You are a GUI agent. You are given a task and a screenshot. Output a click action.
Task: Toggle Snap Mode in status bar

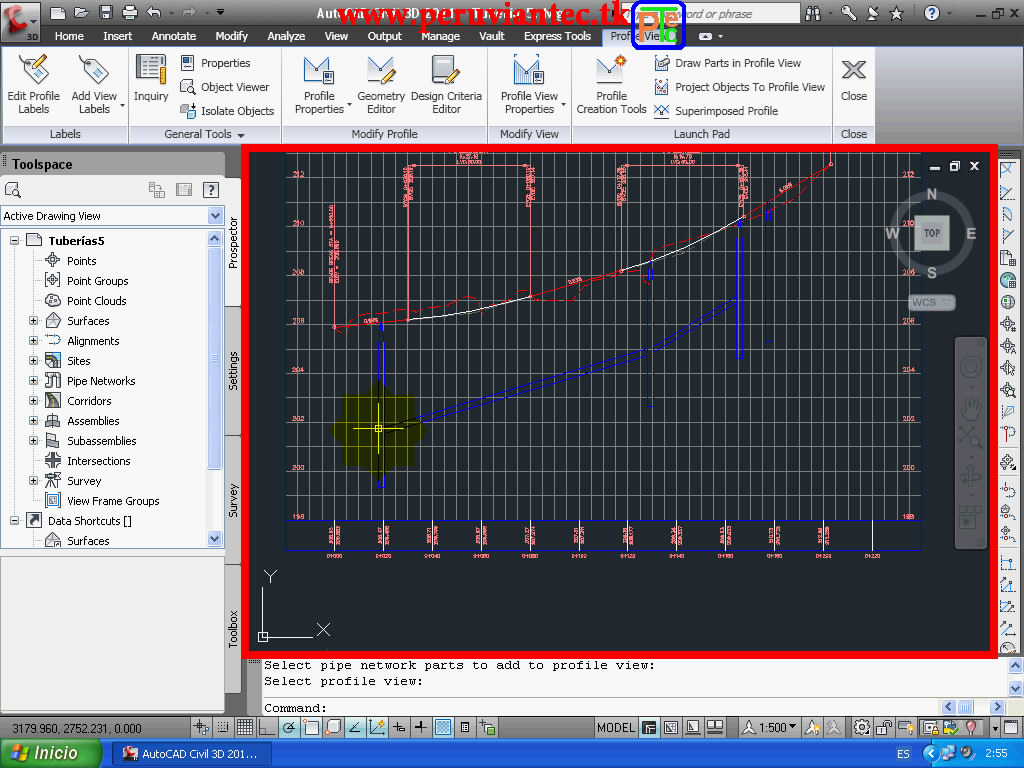pyautogui.click(x=223, y=727)
